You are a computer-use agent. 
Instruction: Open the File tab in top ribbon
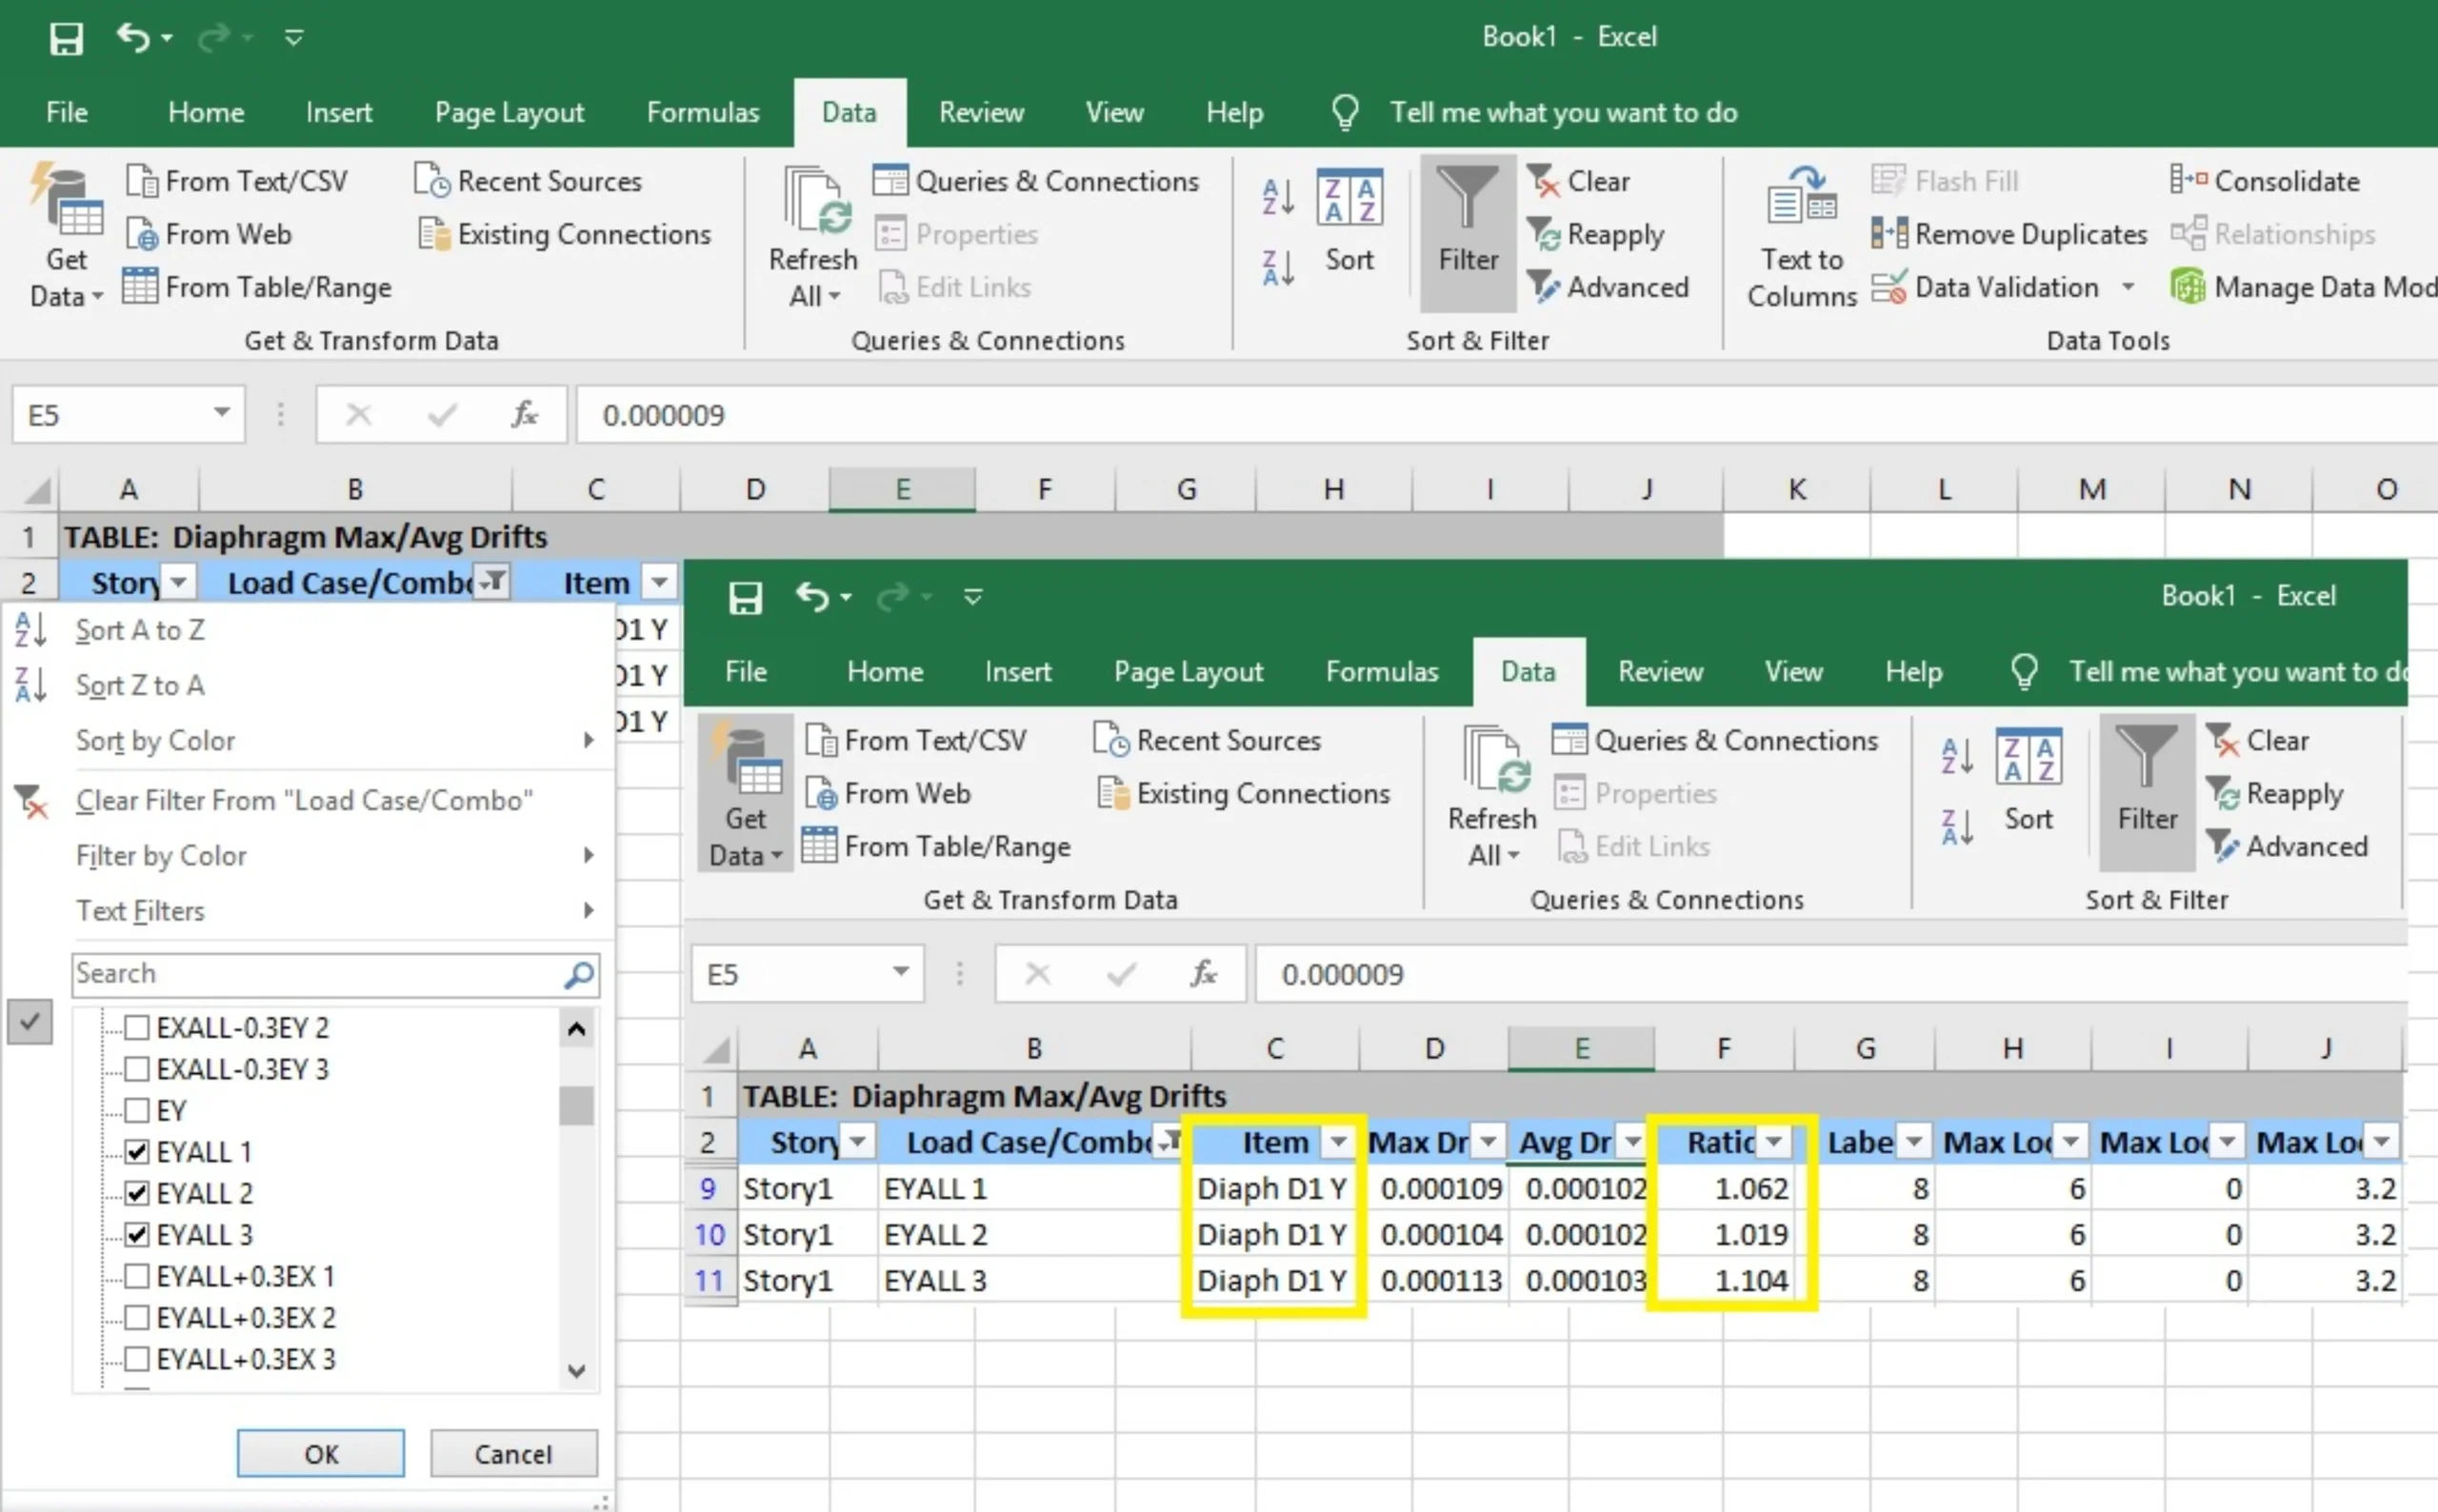click(x=66, y=112)
